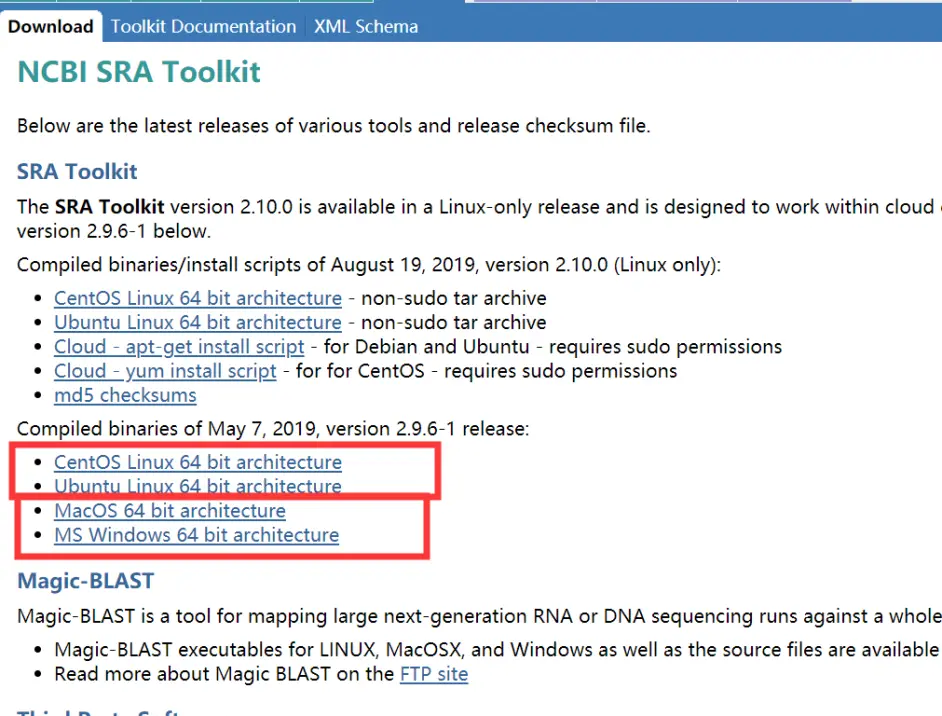942x716 pixels.
Task: Open CentOS Linux link under version 2.10.0
Action: (x=198, y=298)
